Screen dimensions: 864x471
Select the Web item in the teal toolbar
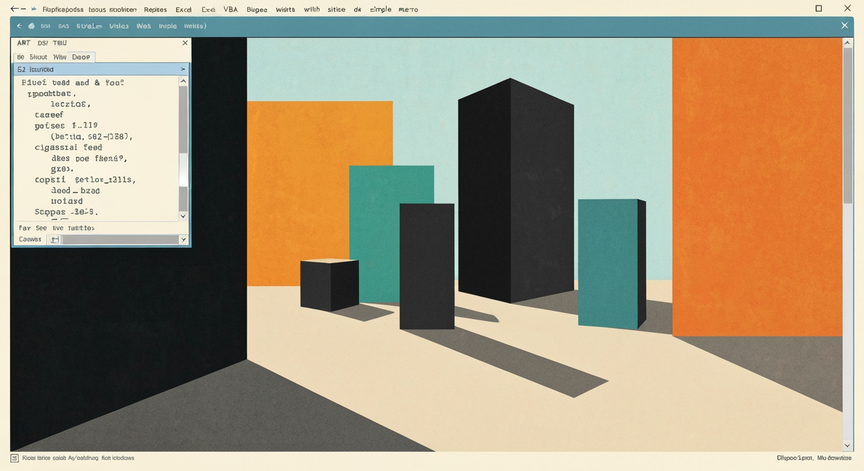click(143, 26)
